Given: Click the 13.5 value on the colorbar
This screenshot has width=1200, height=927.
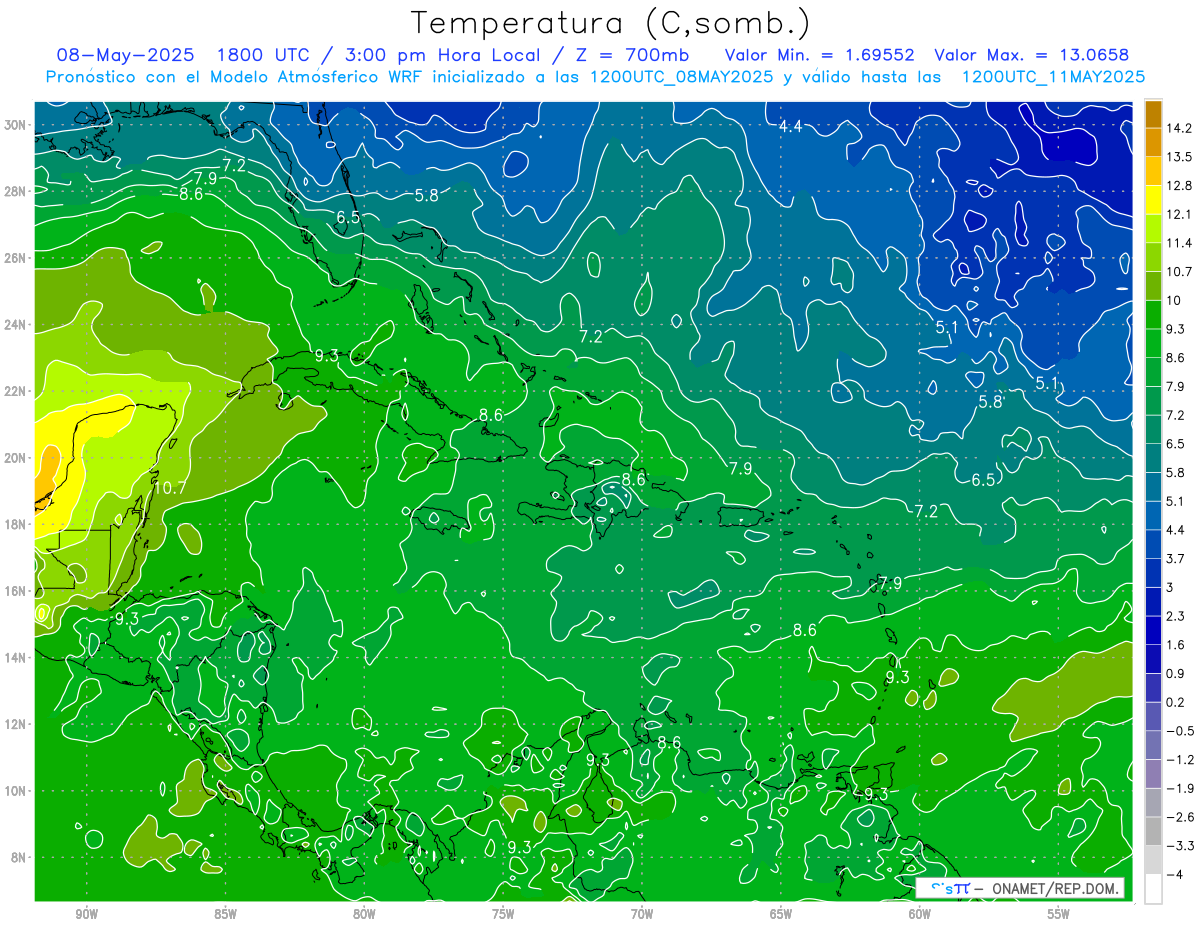Looking at the screenshot, I should click(x=1178, y=157).
